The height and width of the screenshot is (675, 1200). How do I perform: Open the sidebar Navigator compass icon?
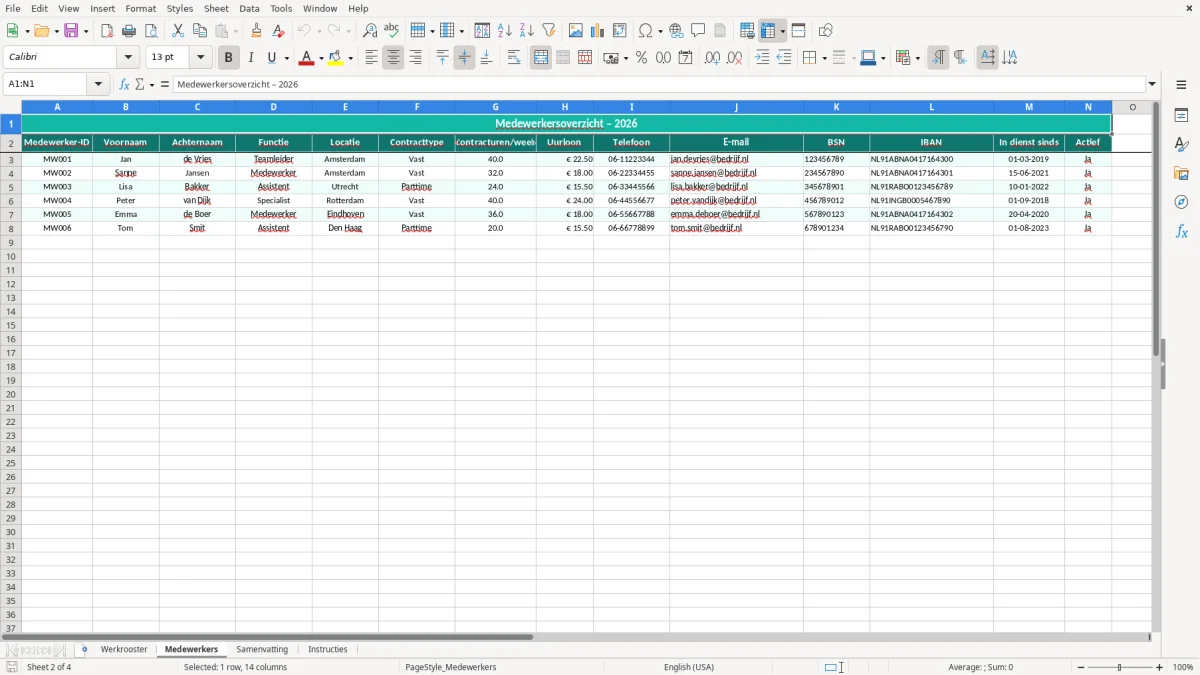(1181, 202)
